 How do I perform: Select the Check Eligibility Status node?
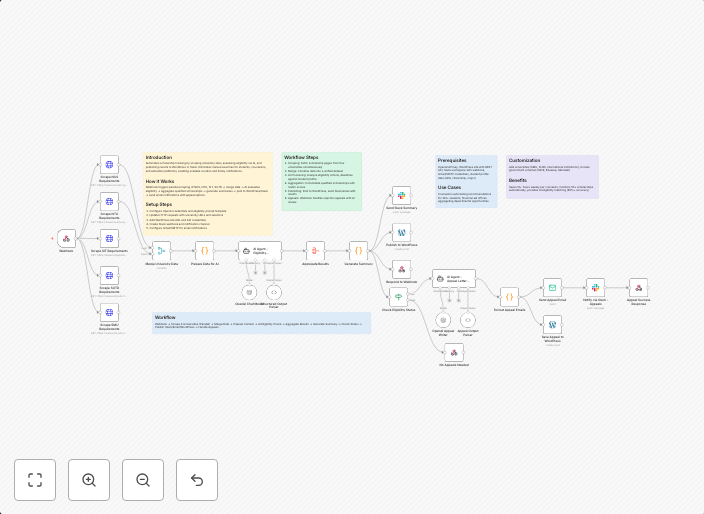399,297
